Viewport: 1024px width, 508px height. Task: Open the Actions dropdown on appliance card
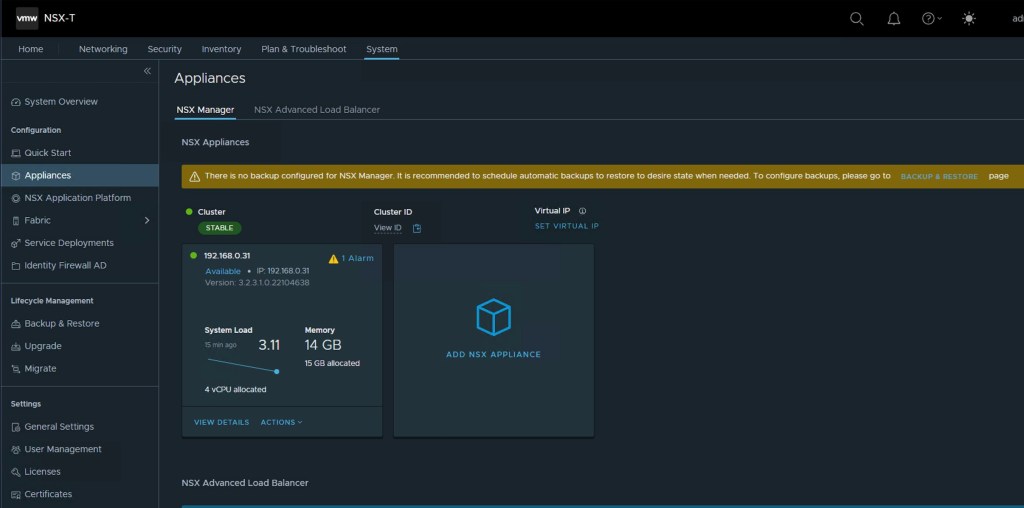coord(281,422)
